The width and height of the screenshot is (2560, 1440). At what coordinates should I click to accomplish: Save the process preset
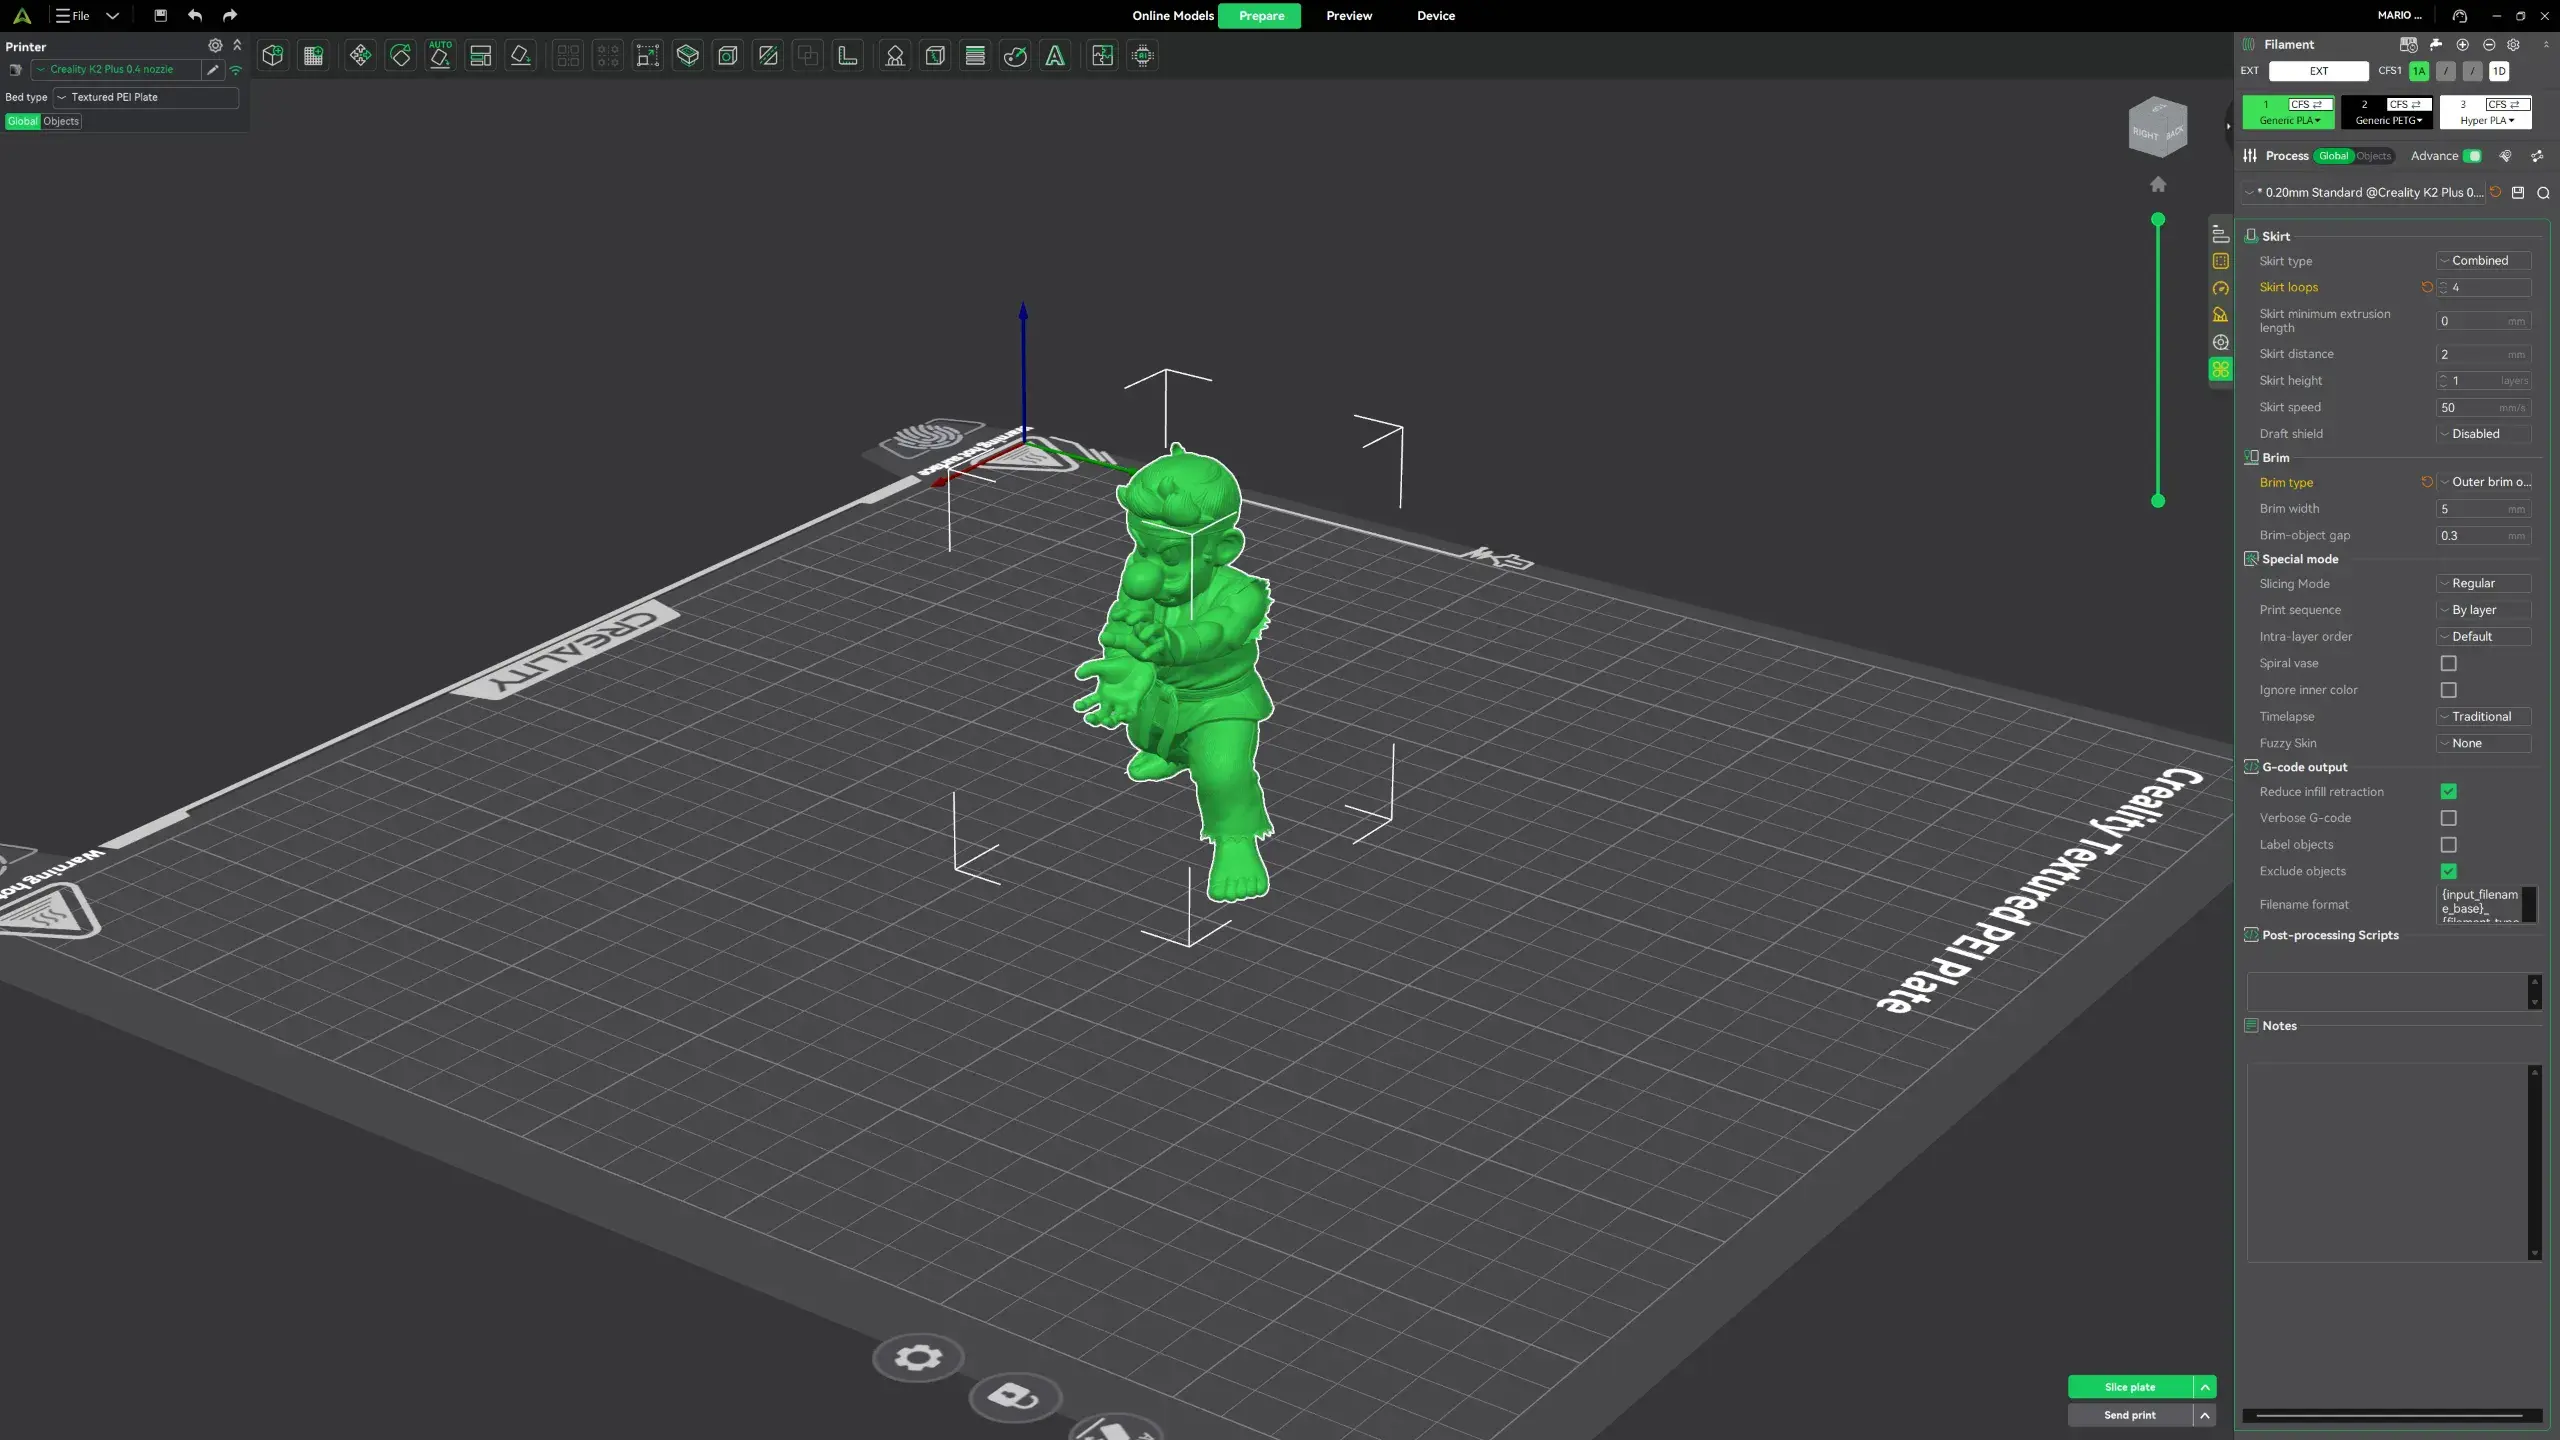coord(2518,192)
